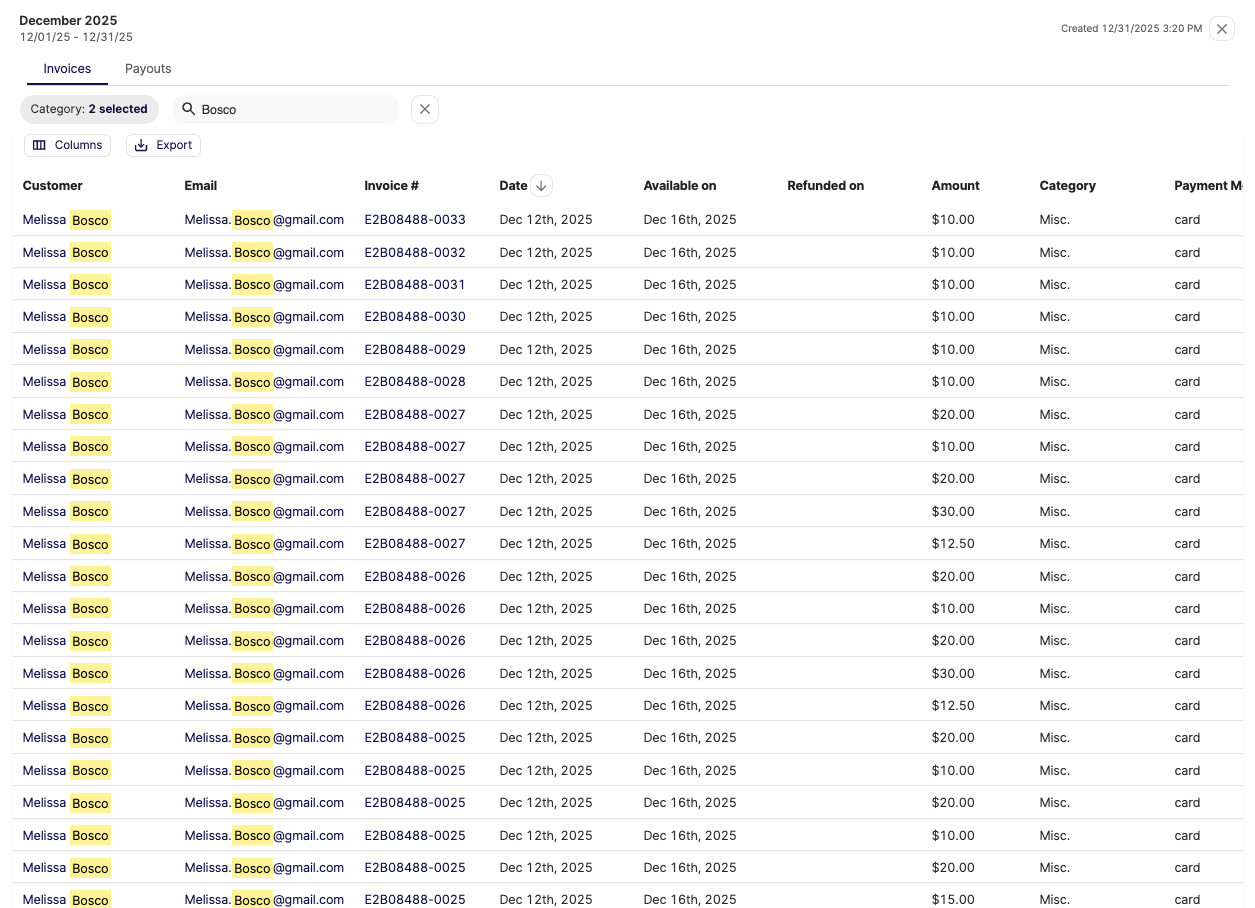
Task: Close the December 2025 report panel
Action: [x=1221, y=29]
